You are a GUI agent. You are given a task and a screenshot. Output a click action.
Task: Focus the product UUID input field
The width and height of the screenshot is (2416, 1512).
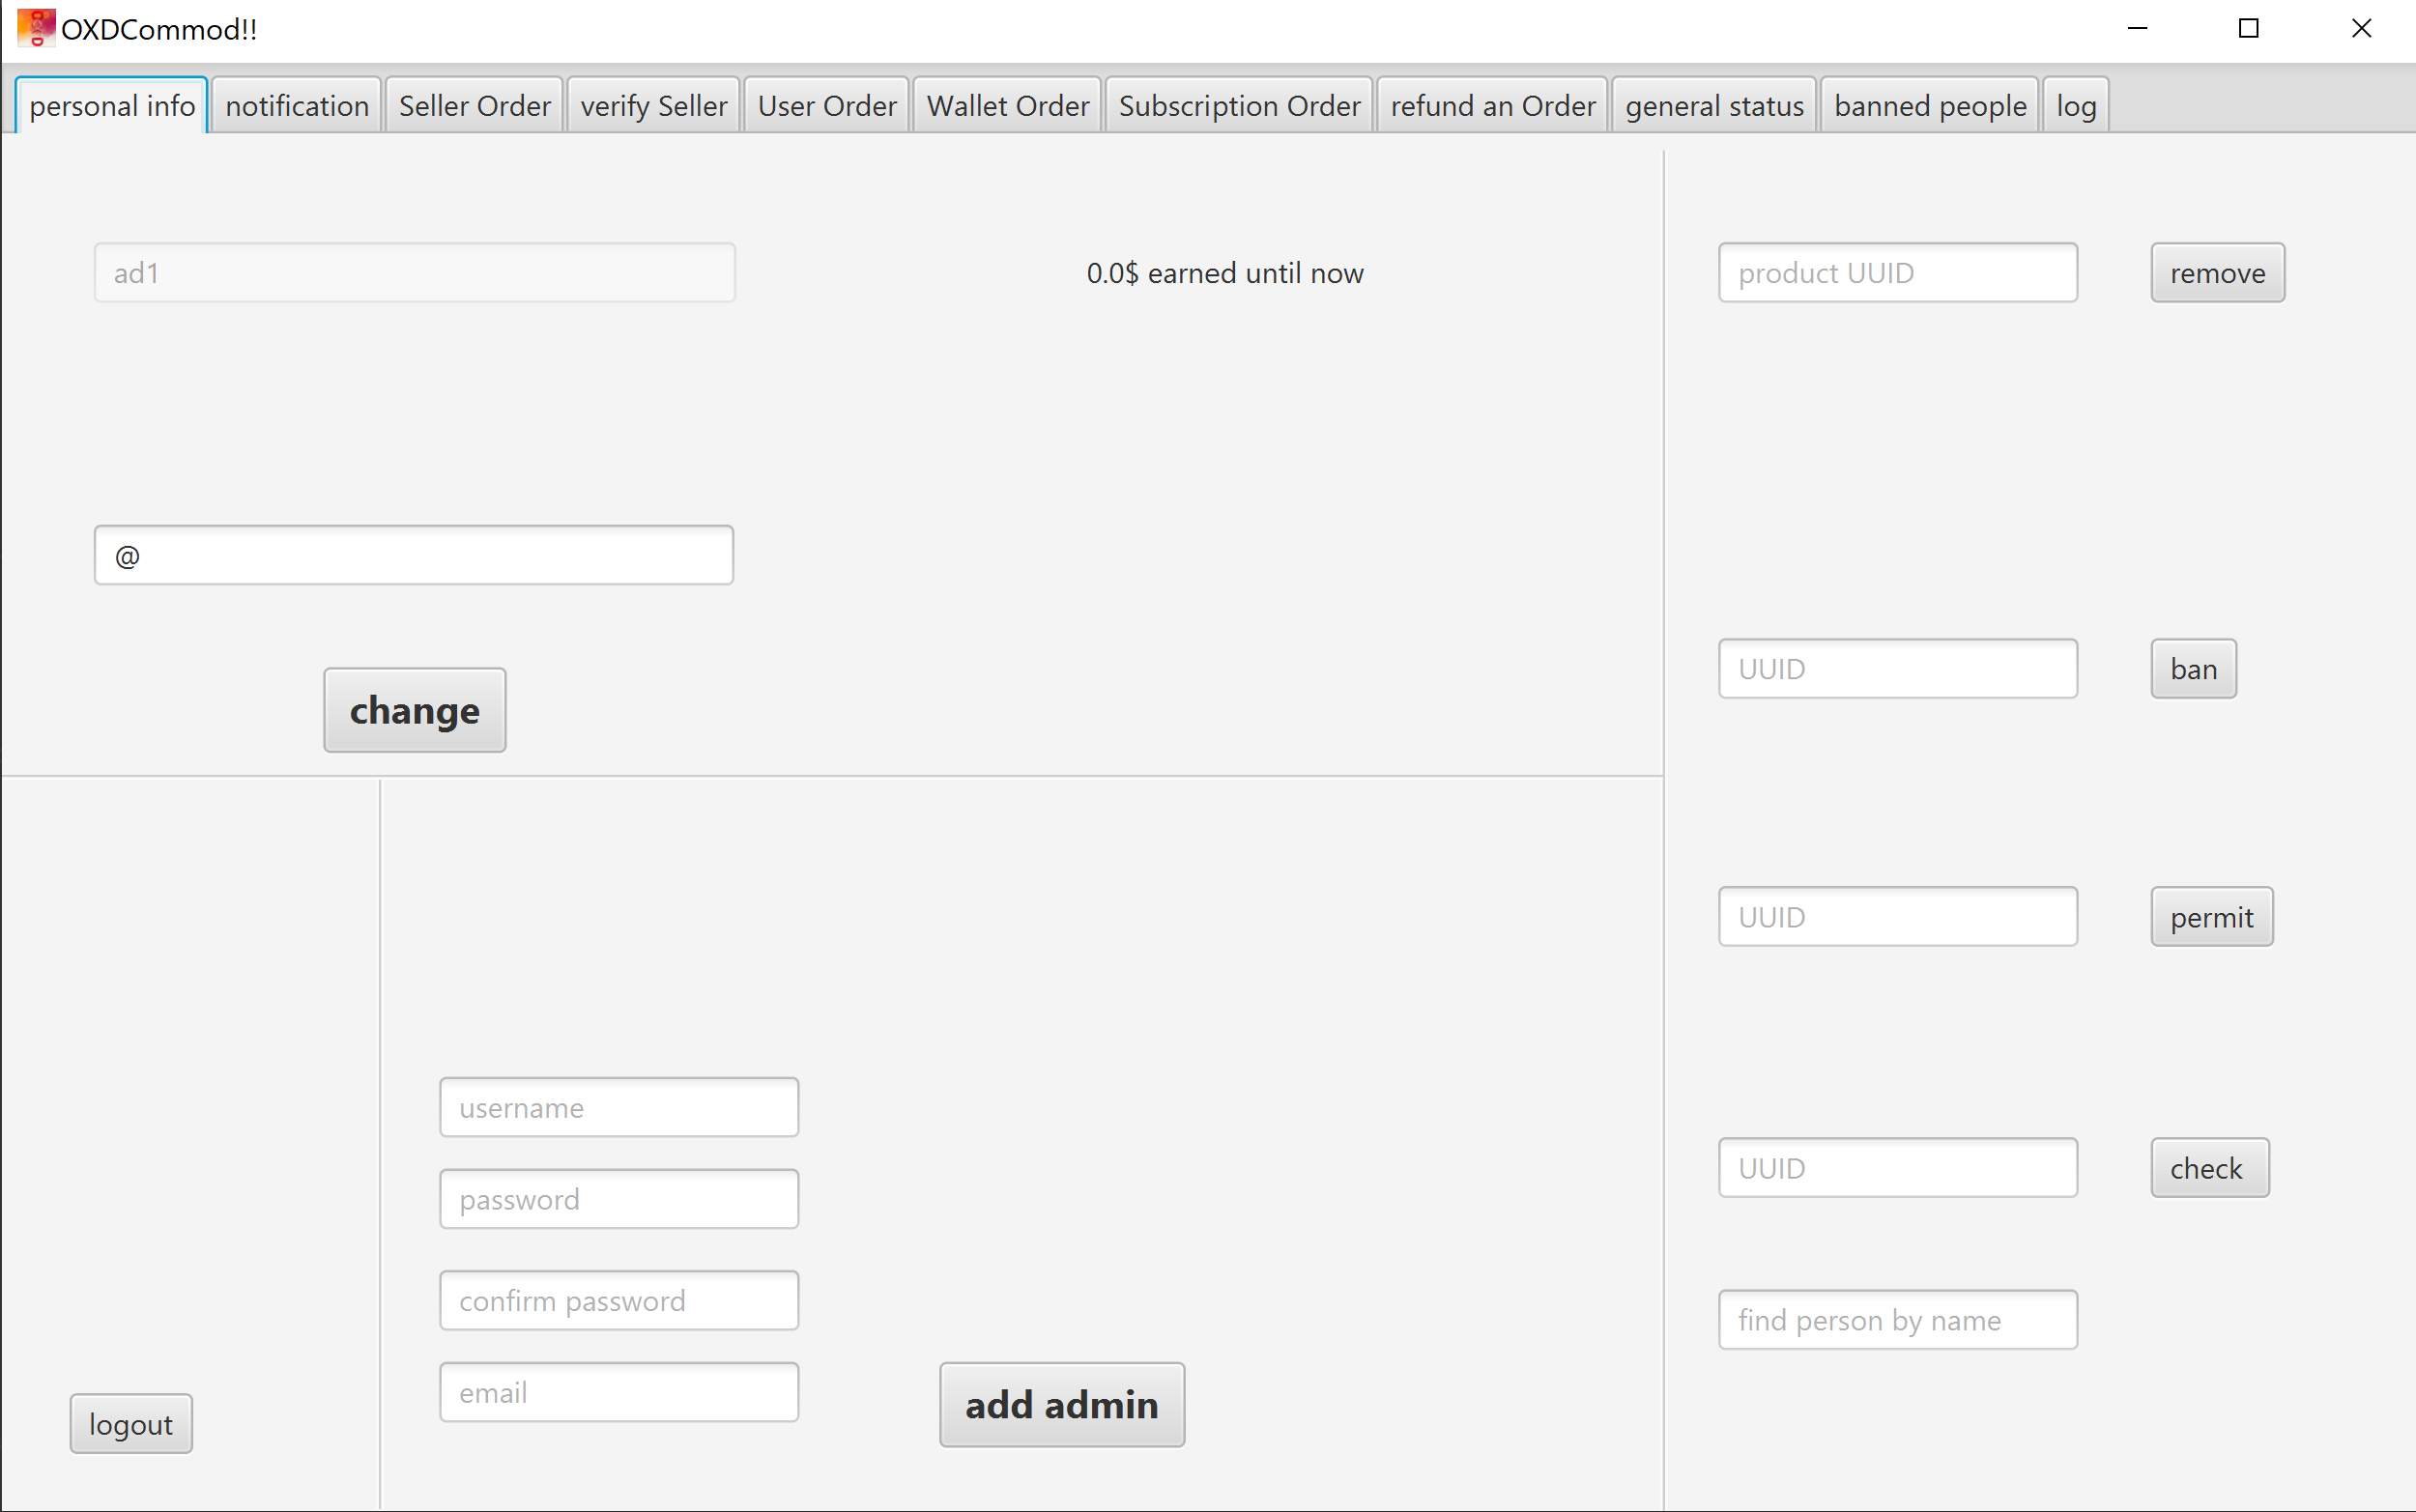pyautogui.click(x=1897, y=273)
